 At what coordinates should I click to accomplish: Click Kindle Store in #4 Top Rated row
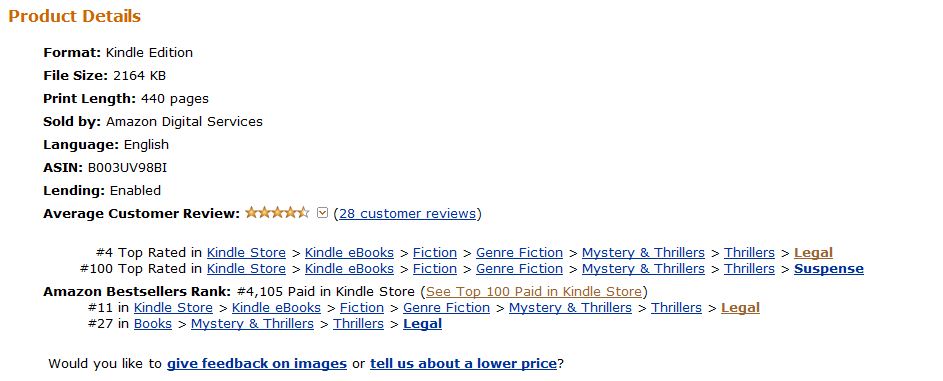pos(246,253)
